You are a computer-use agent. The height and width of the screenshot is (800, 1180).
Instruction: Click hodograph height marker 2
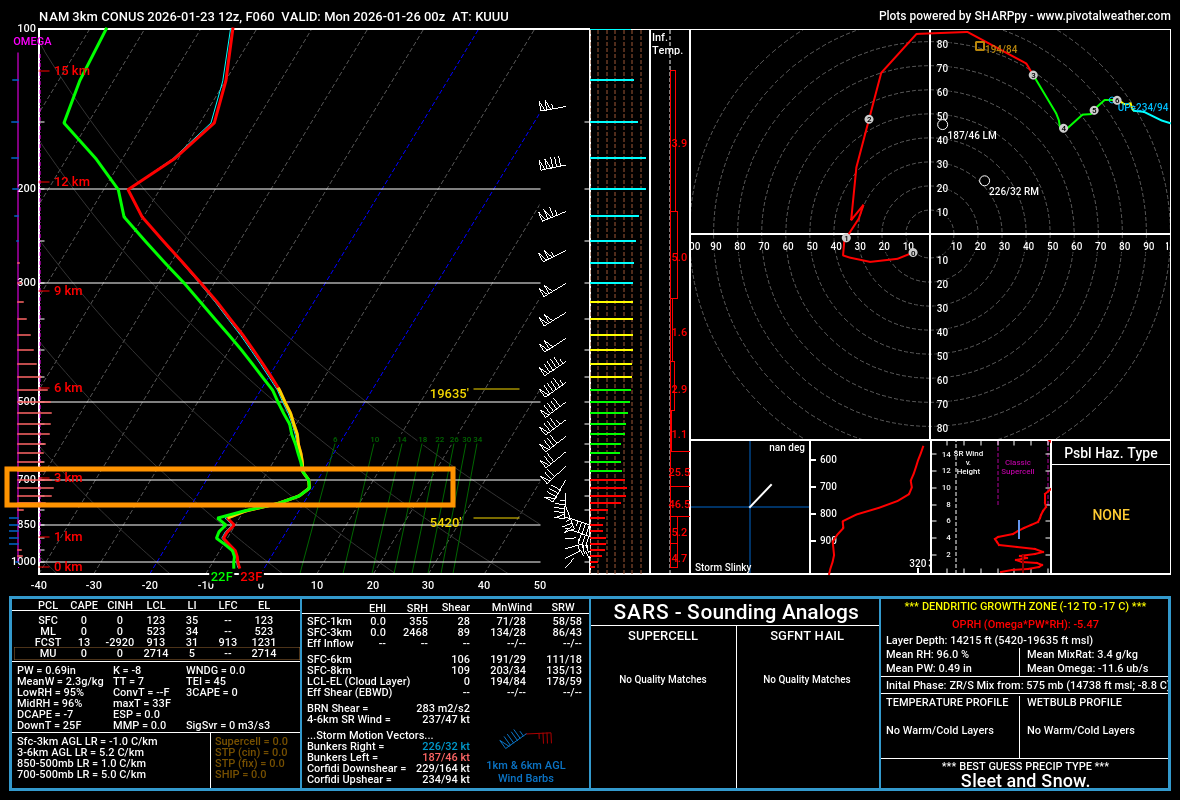869,120
